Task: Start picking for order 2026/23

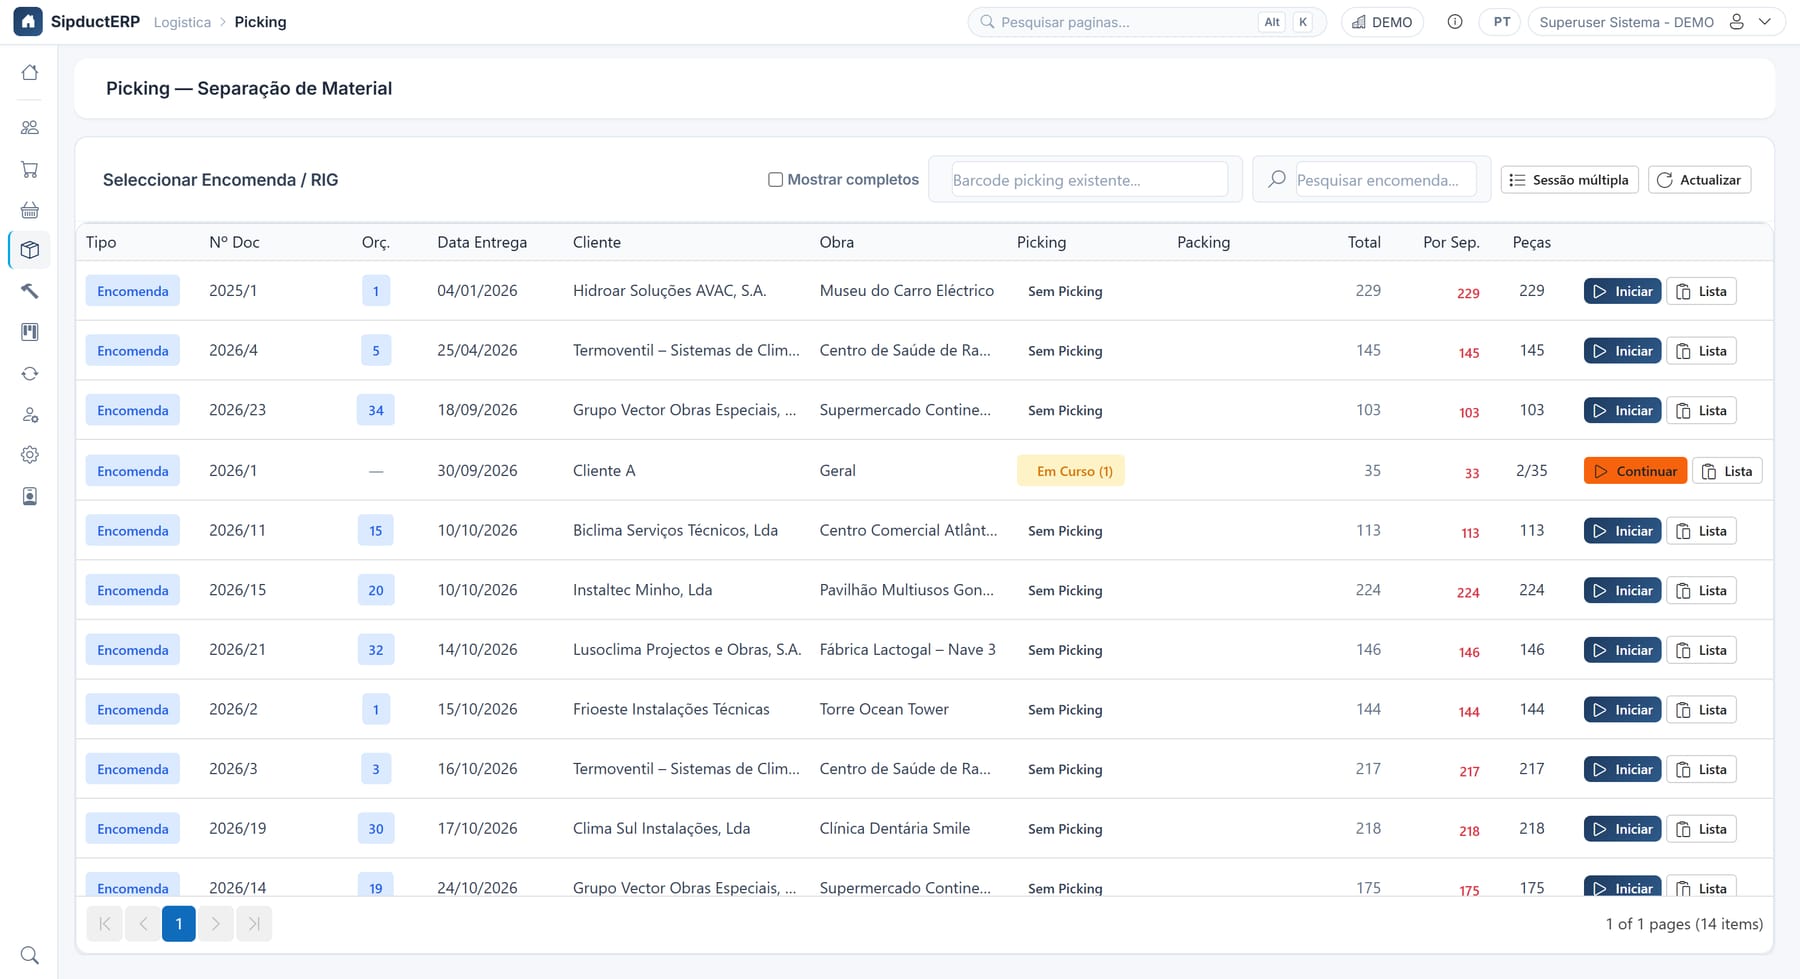Action: [x=1622, y=411]
